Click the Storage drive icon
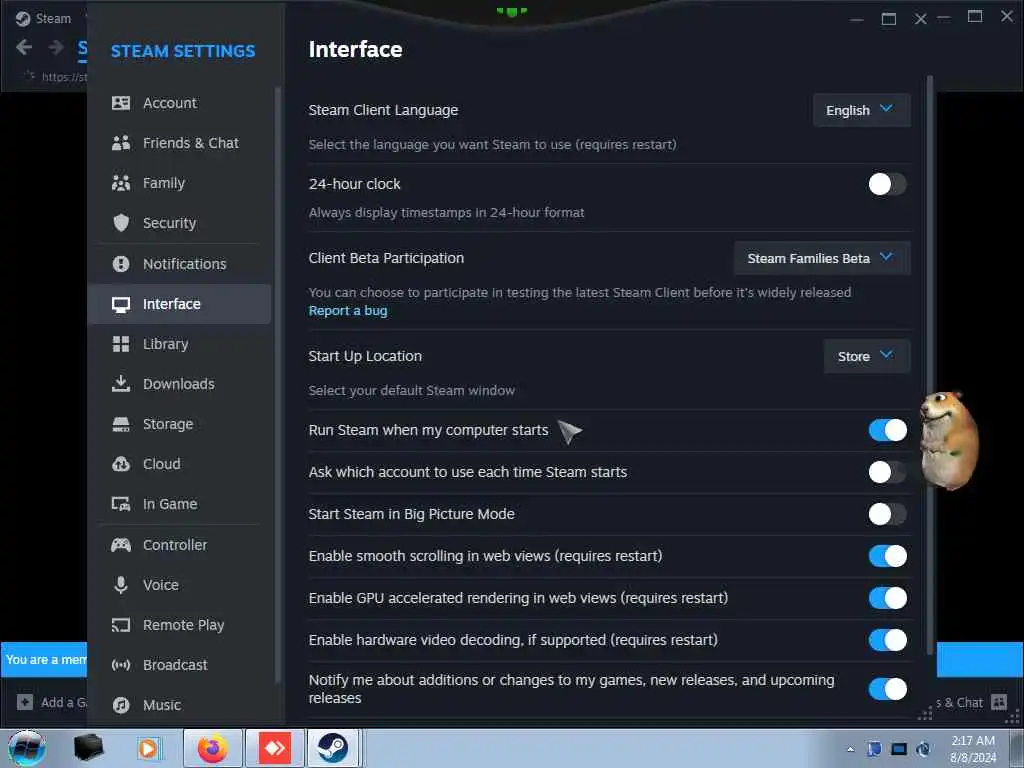Image resolution: width=1024 pixels, height=768 pixels. (x=121, y=424)
